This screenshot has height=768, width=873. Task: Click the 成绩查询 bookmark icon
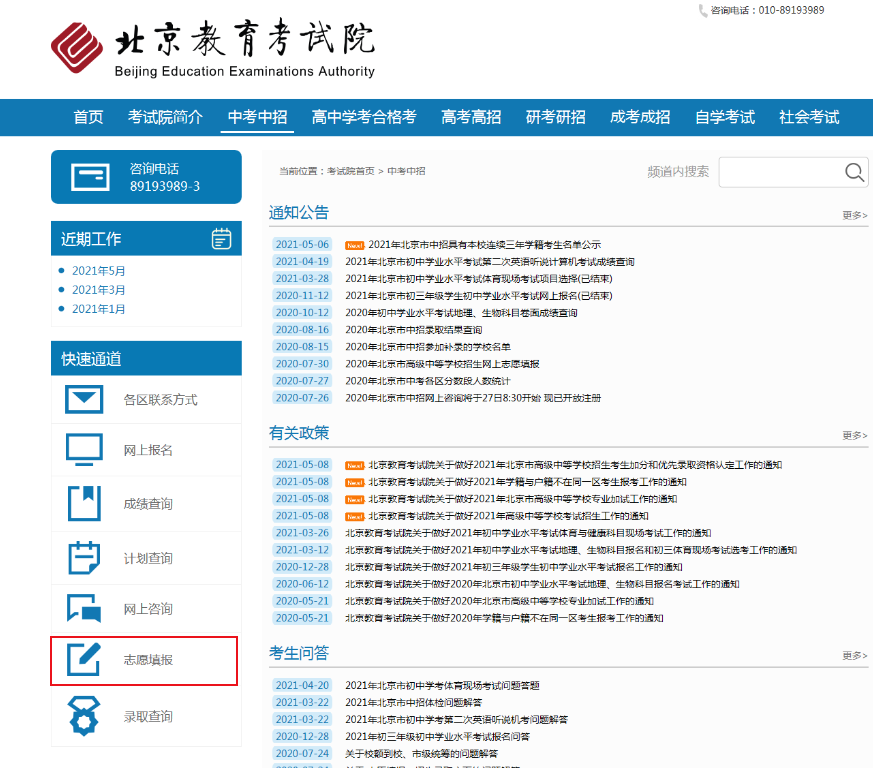84,503
